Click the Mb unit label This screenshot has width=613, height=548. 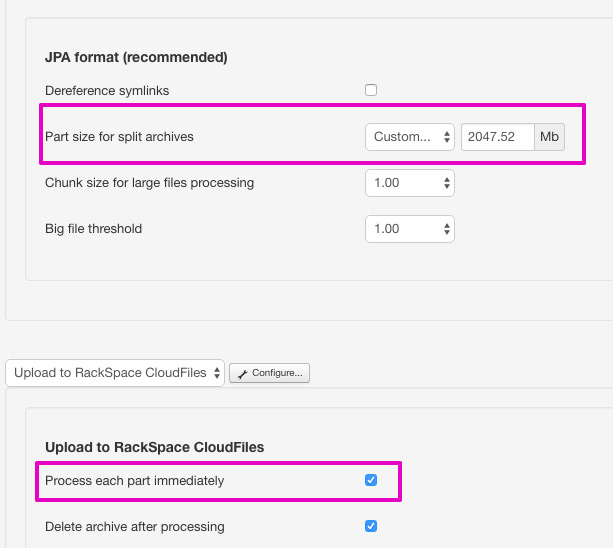(549, 137)
